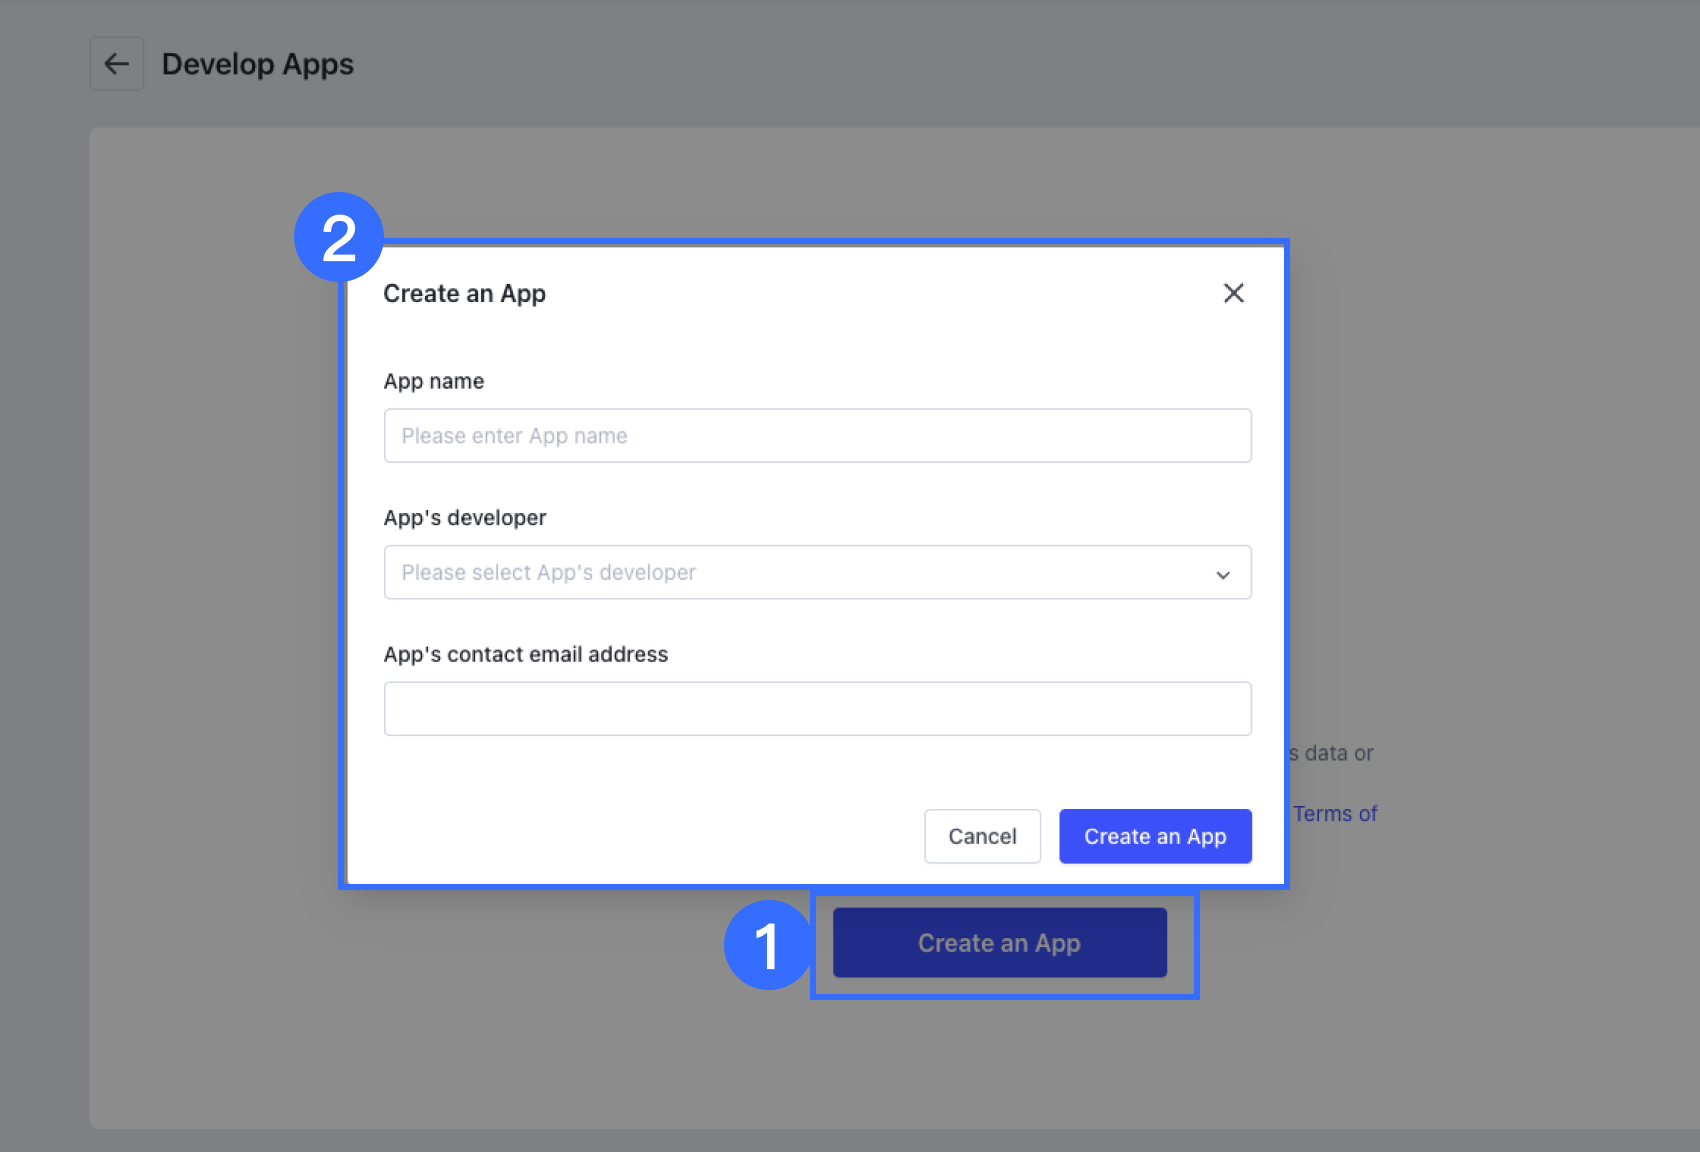Click the App's developer field label

tap(464, 517)
